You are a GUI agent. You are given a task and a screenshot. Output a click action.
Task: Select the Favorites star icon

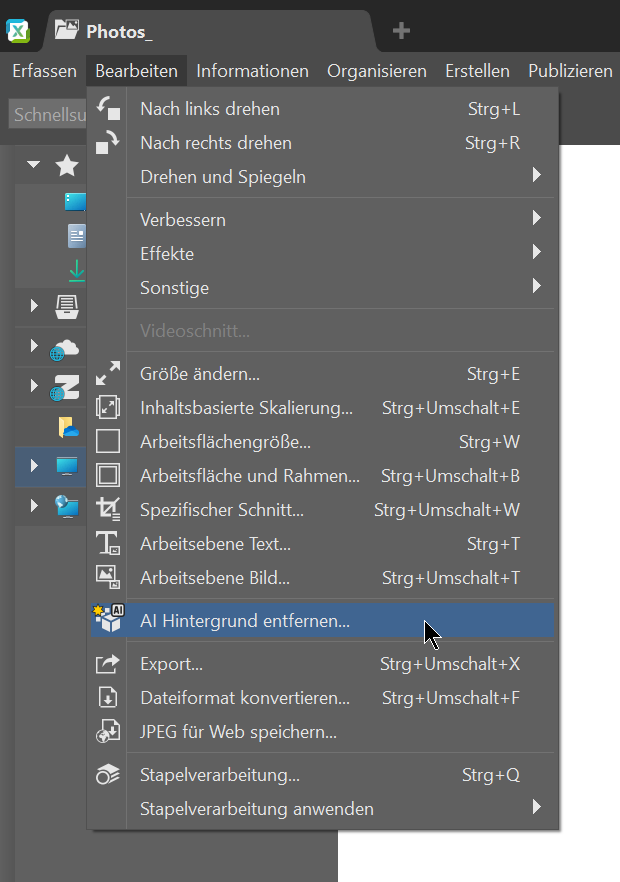(67, 164)
